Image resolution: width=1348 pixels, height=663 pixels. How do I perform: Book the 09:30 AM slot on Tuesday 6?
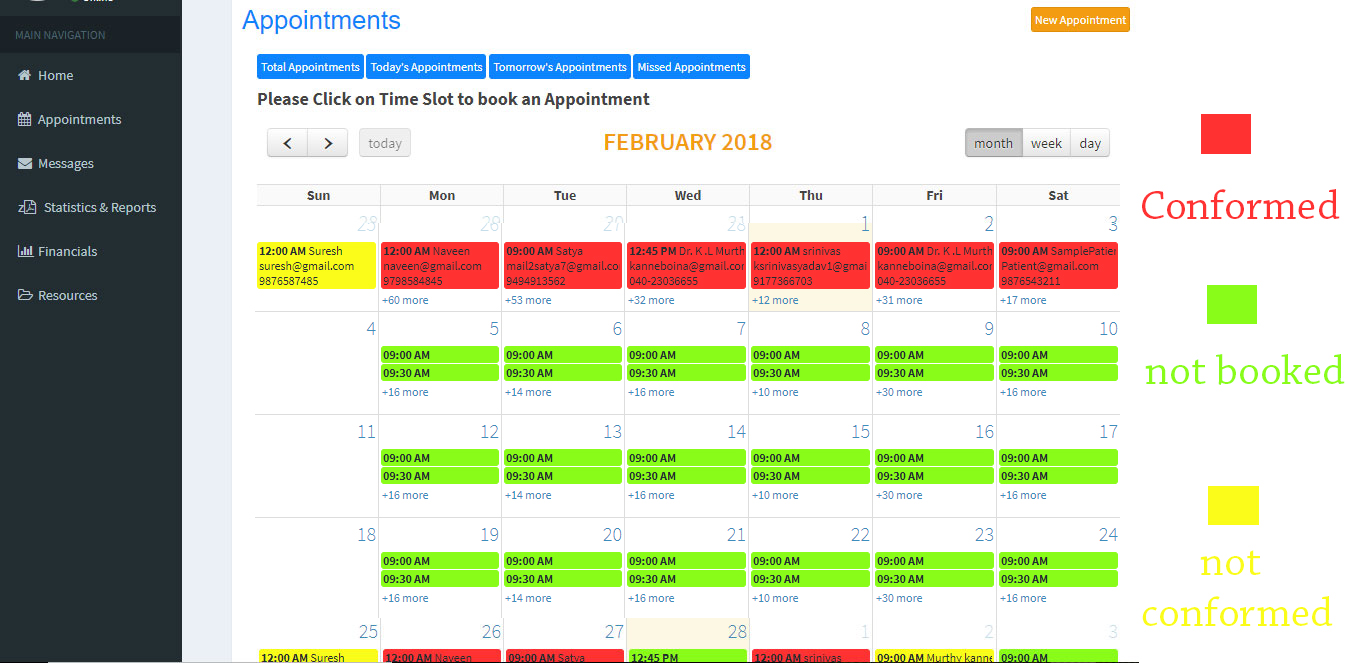[564, 373]
